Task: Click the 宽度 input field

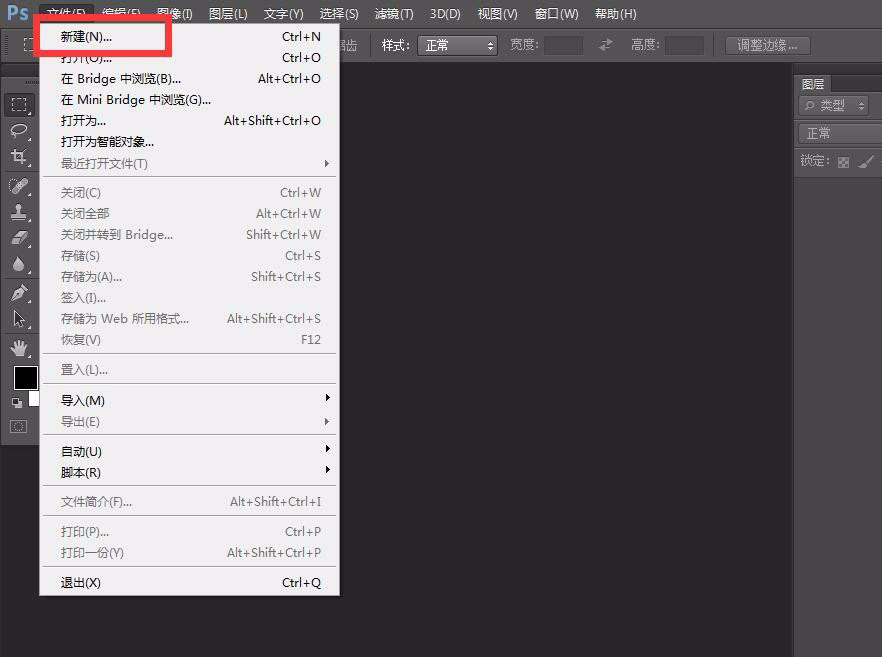Action: point(564,45)
